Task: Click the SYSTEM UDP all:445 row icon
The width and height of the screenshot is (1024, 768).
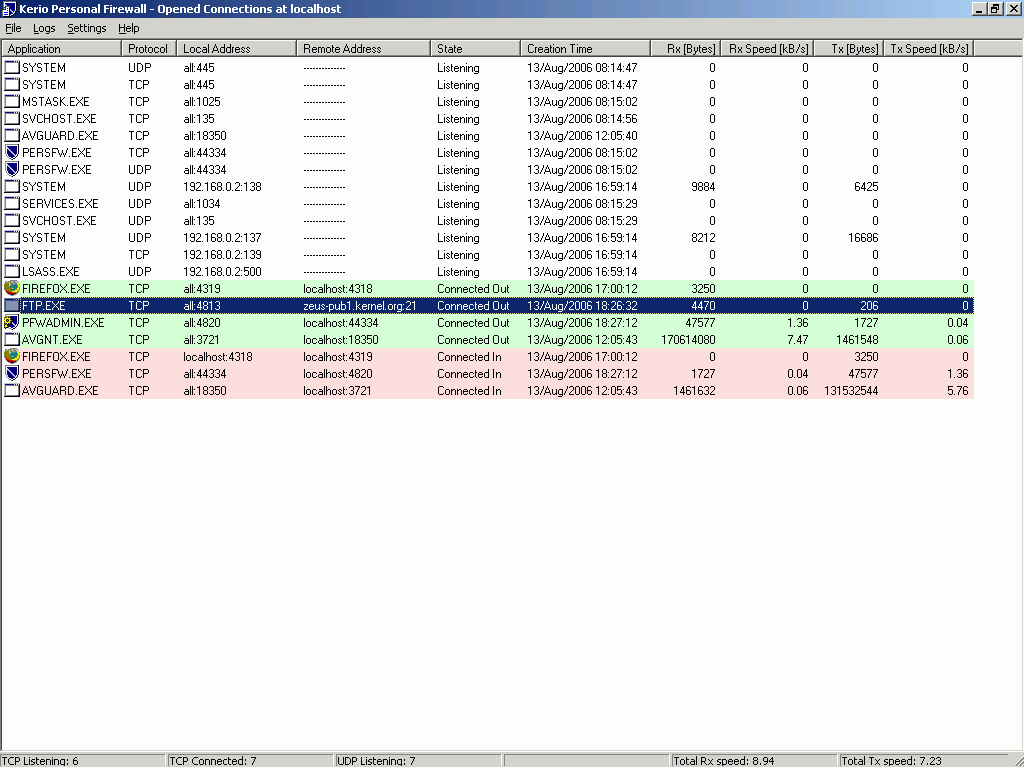Action: (x=12, y=67)
